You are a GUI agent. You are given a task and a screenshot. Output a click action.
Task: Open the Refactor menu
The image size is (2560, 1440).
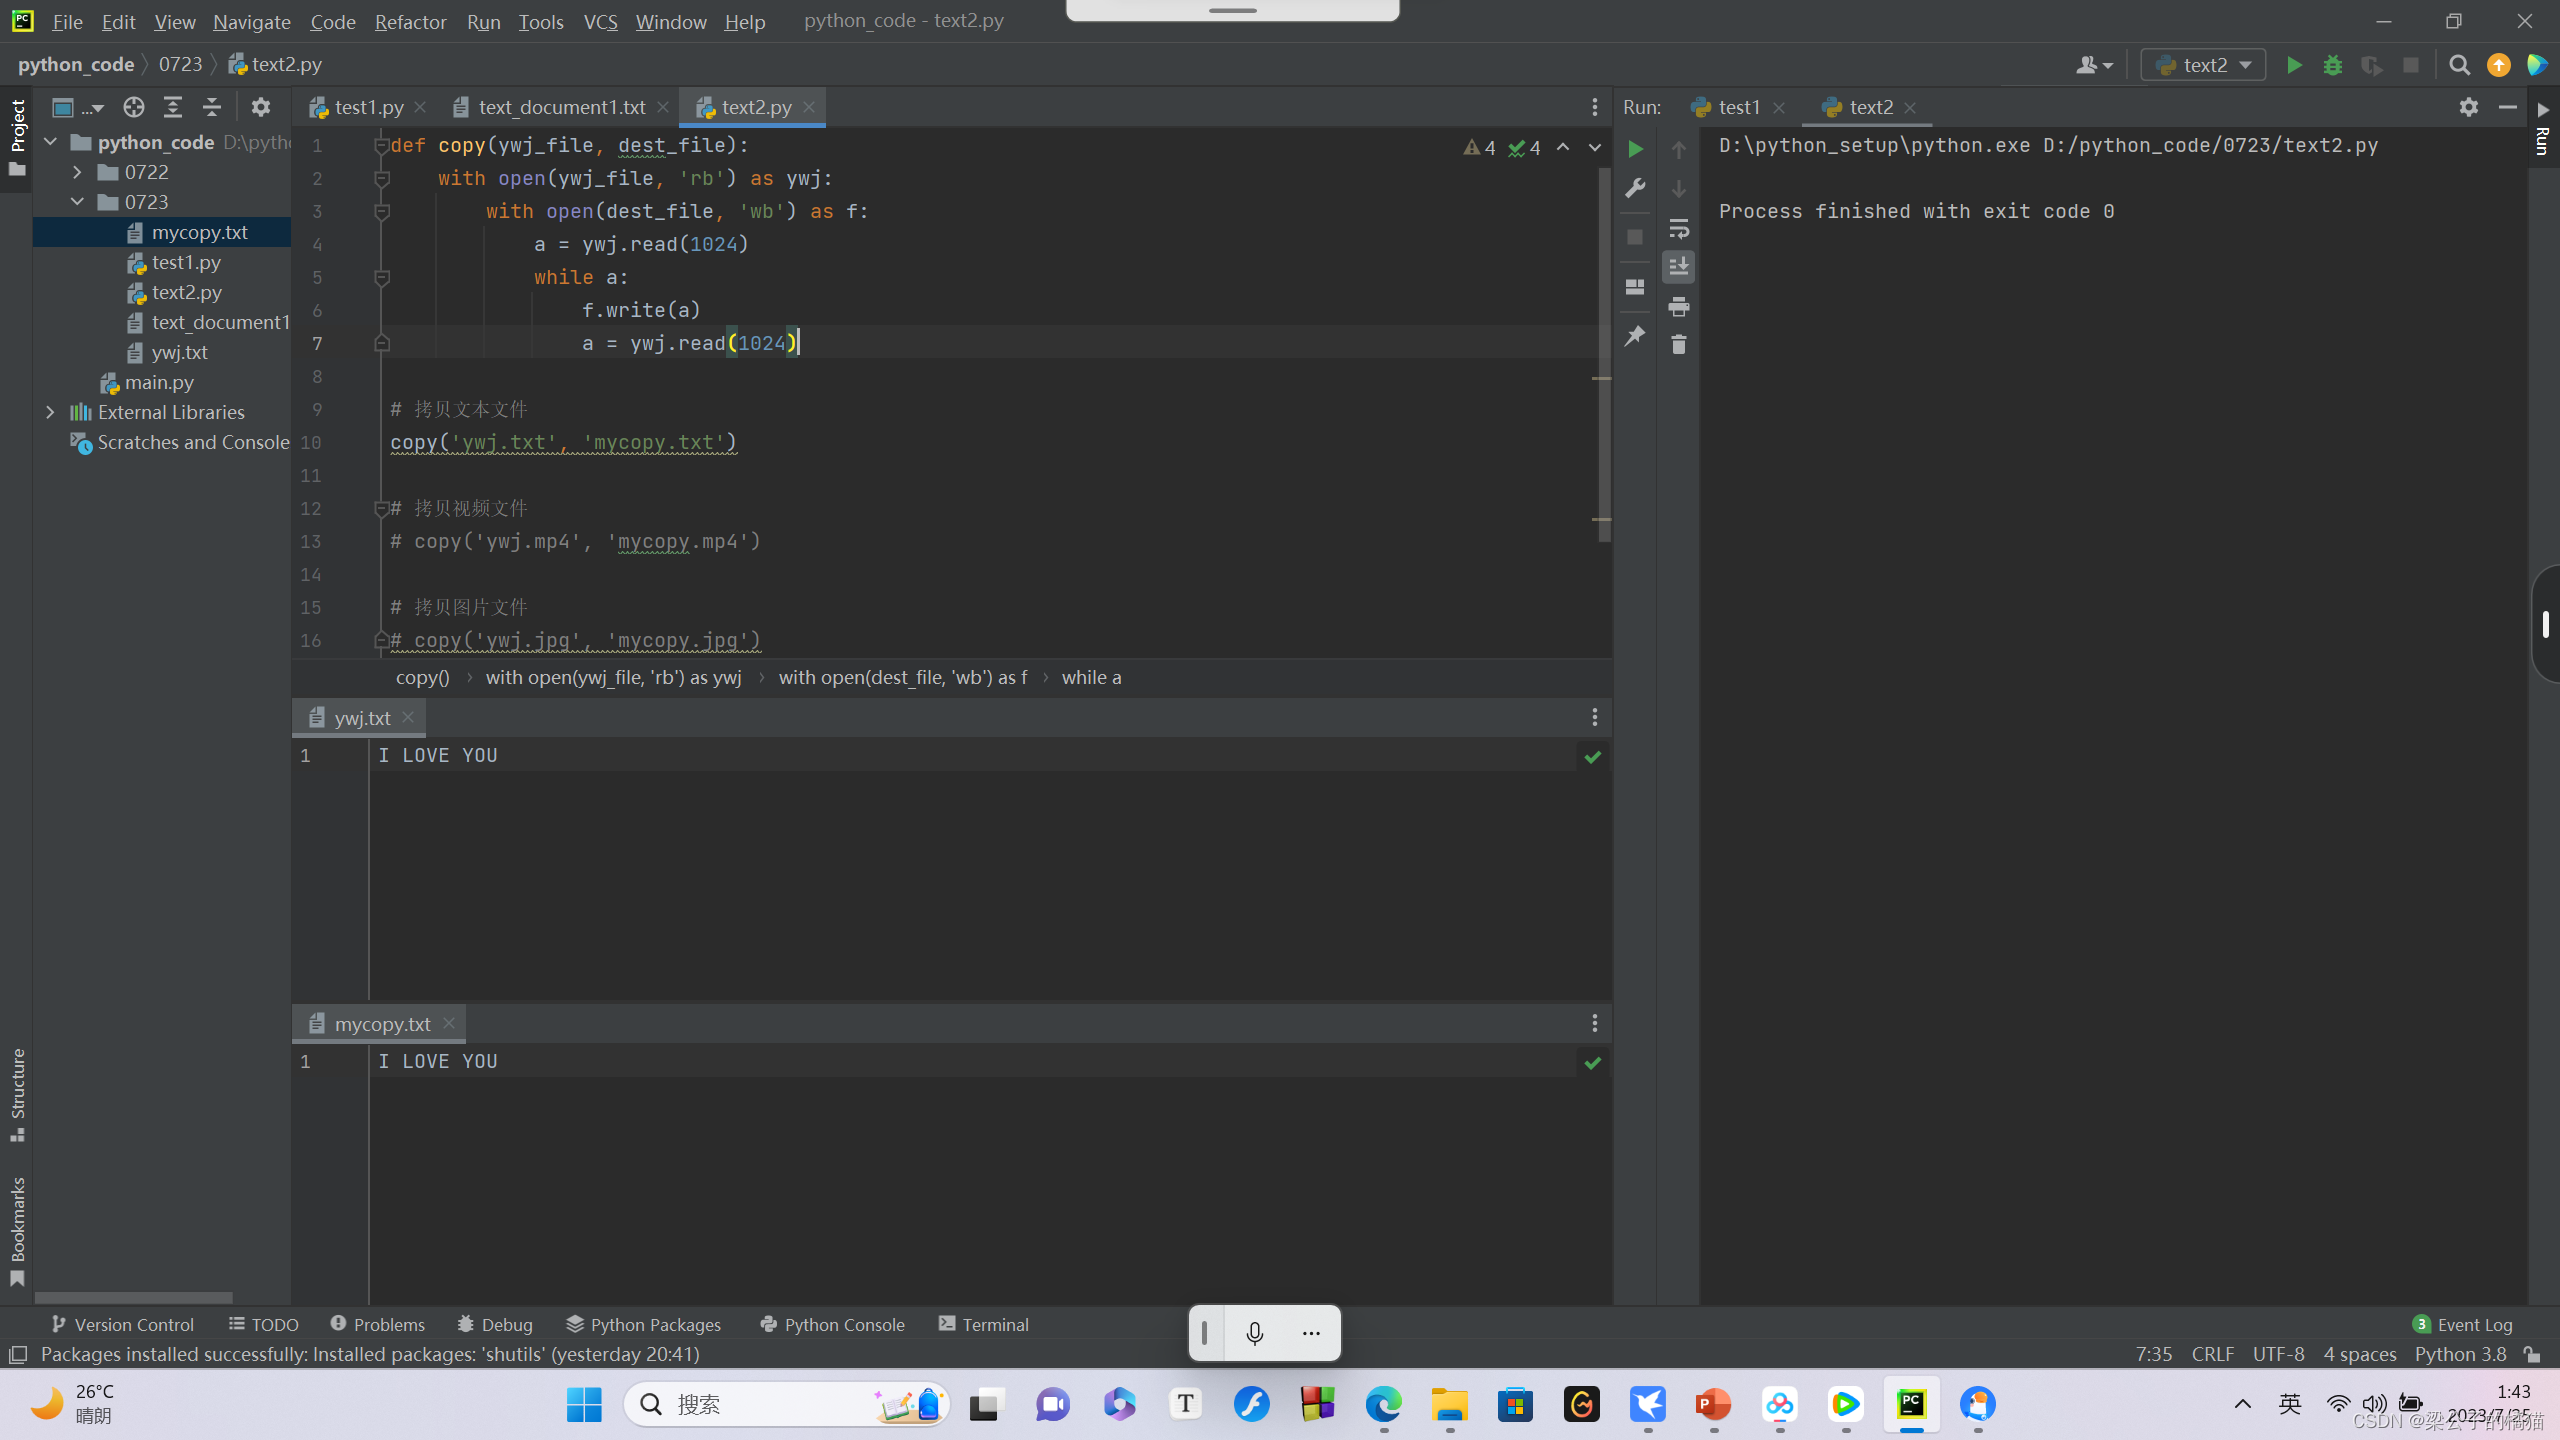point(410,21)
